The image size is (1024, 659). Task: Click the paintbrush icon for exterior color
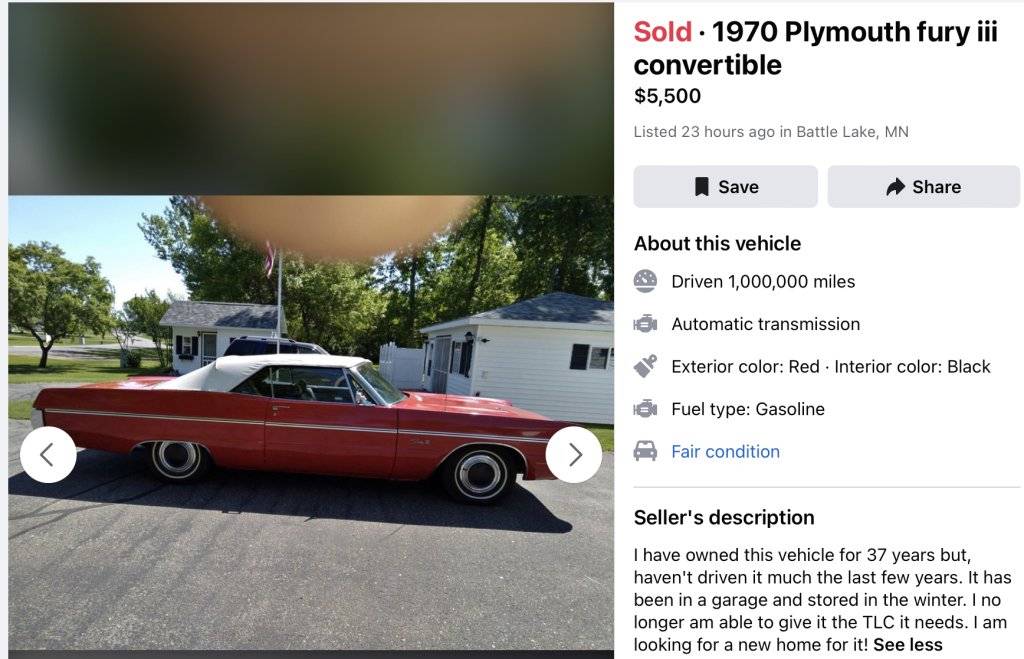(646, 366)
